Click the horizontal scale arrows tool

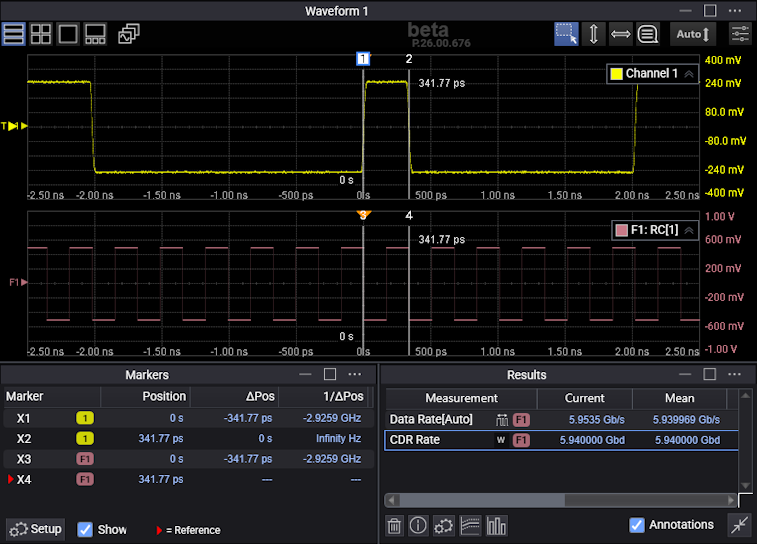point(620,33)
